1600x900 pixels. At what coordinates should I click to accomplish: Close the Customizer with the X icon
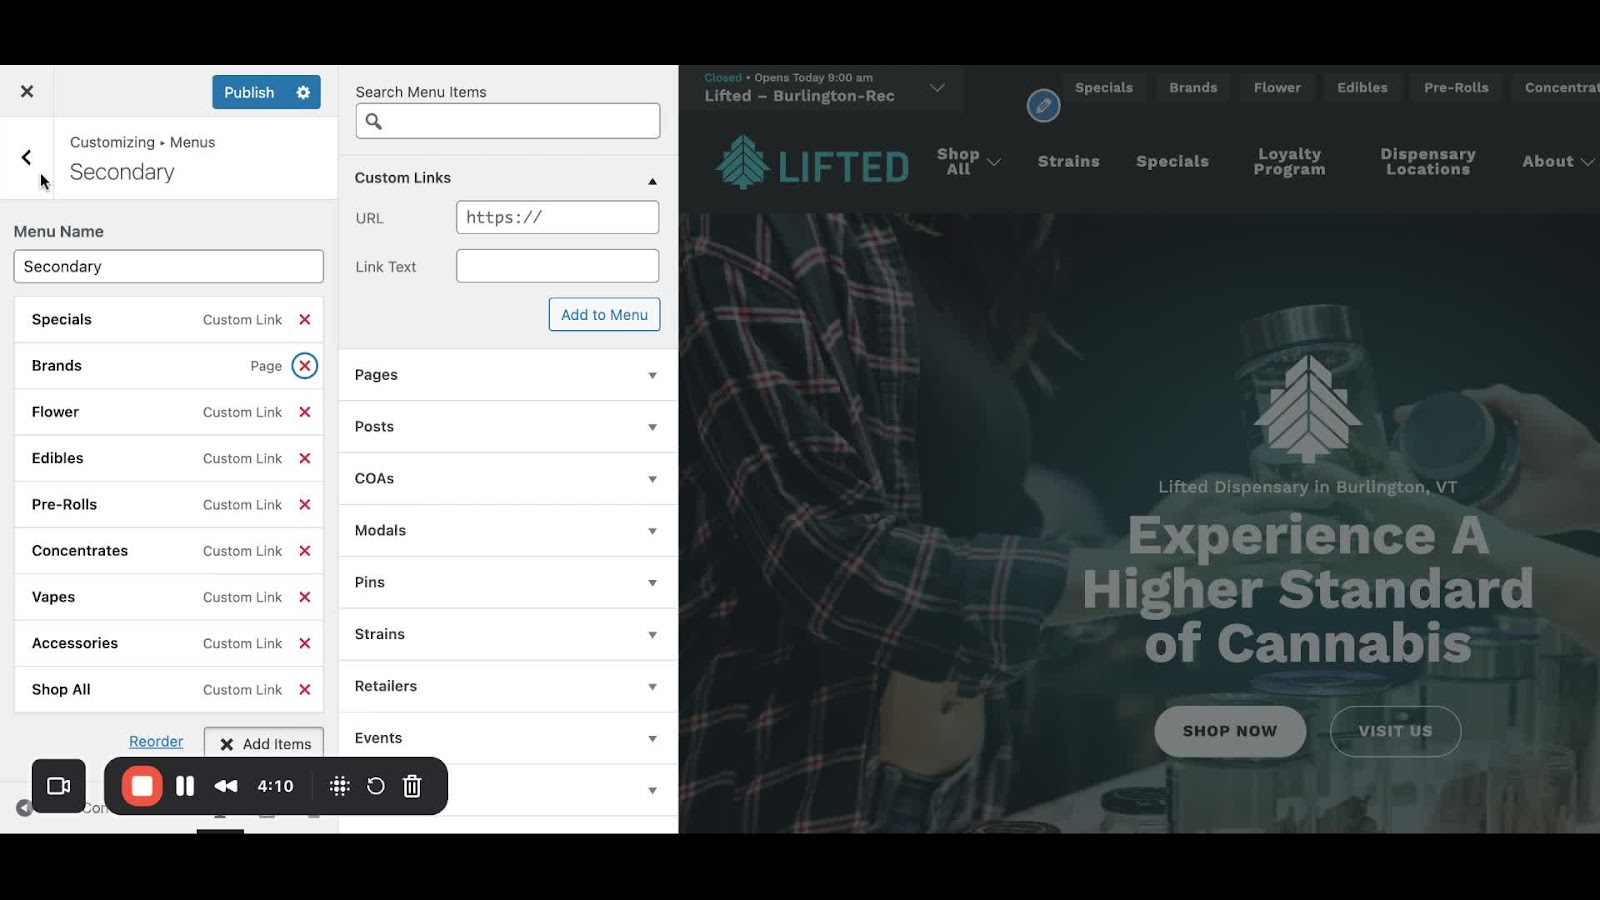coord(27,91)
